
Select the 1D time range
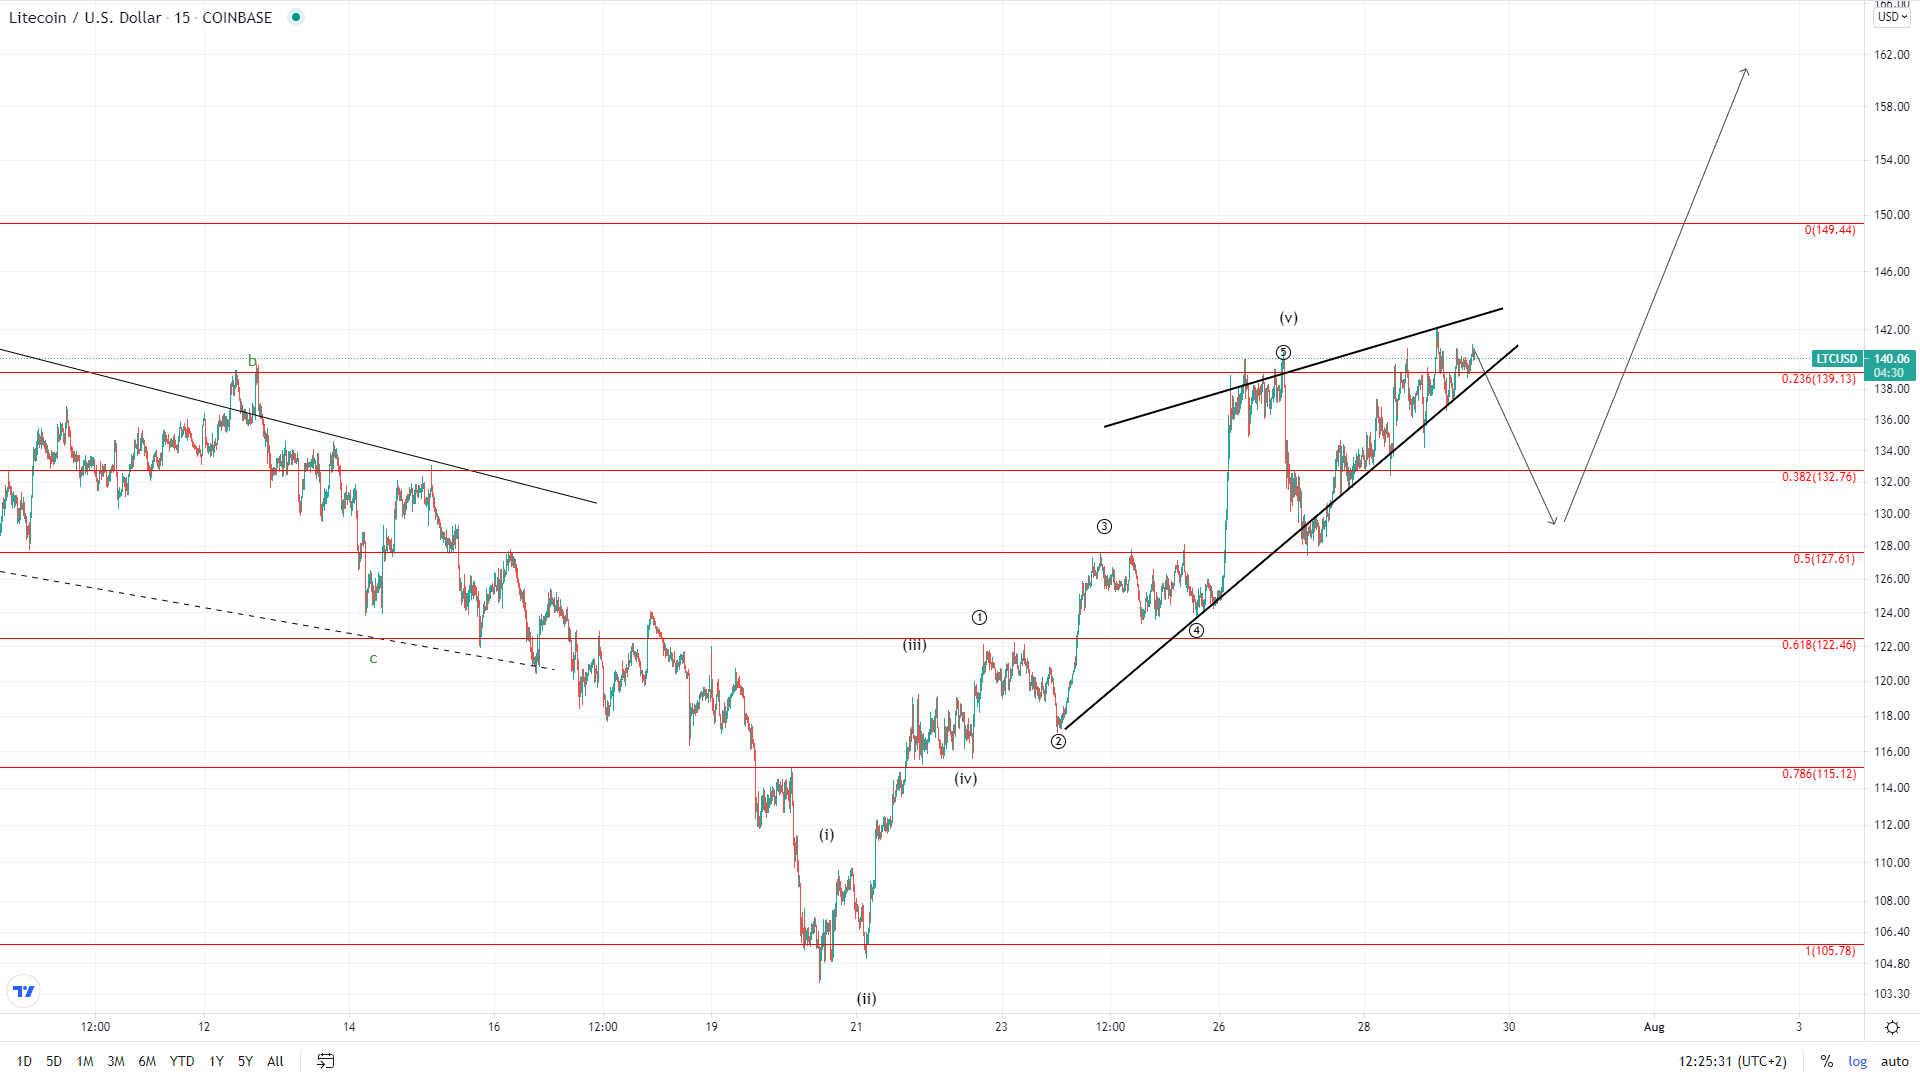point(24,1061)
